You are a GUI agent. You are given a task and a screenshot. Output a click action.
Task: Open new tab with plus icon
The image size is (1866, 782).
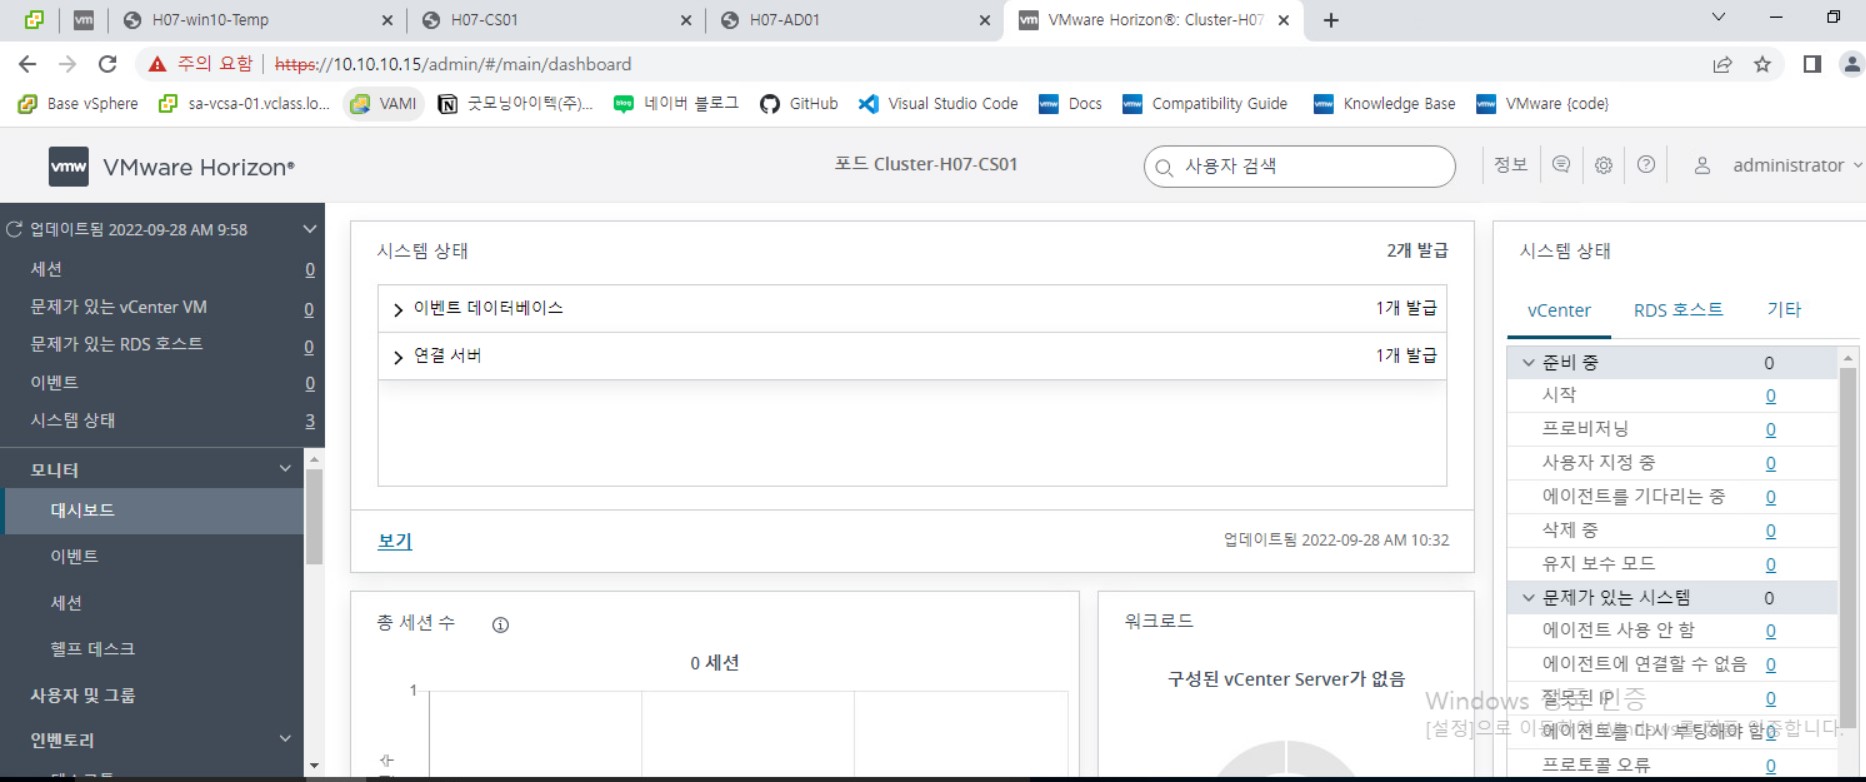[1330, 20]
